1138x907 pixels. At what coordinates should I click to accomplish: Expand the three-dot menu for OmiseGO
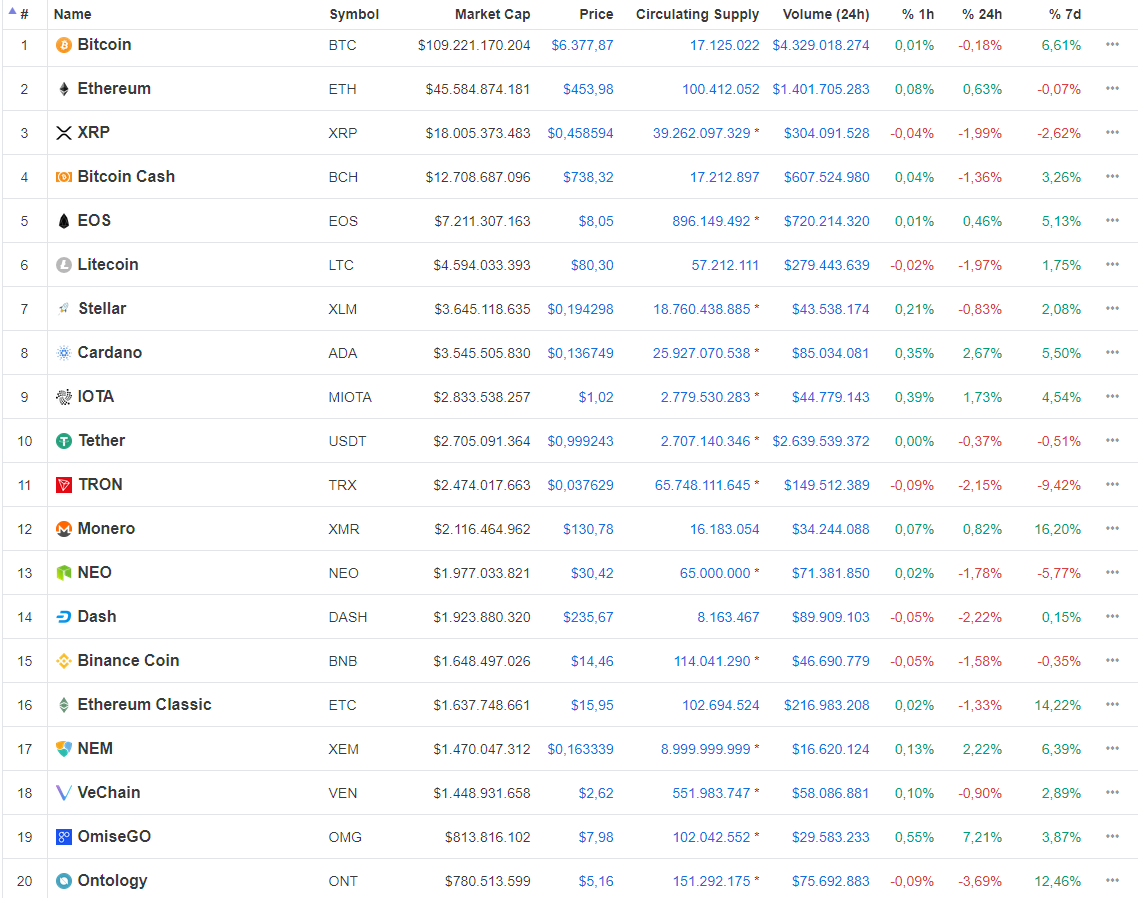(x=1112, y=837)
